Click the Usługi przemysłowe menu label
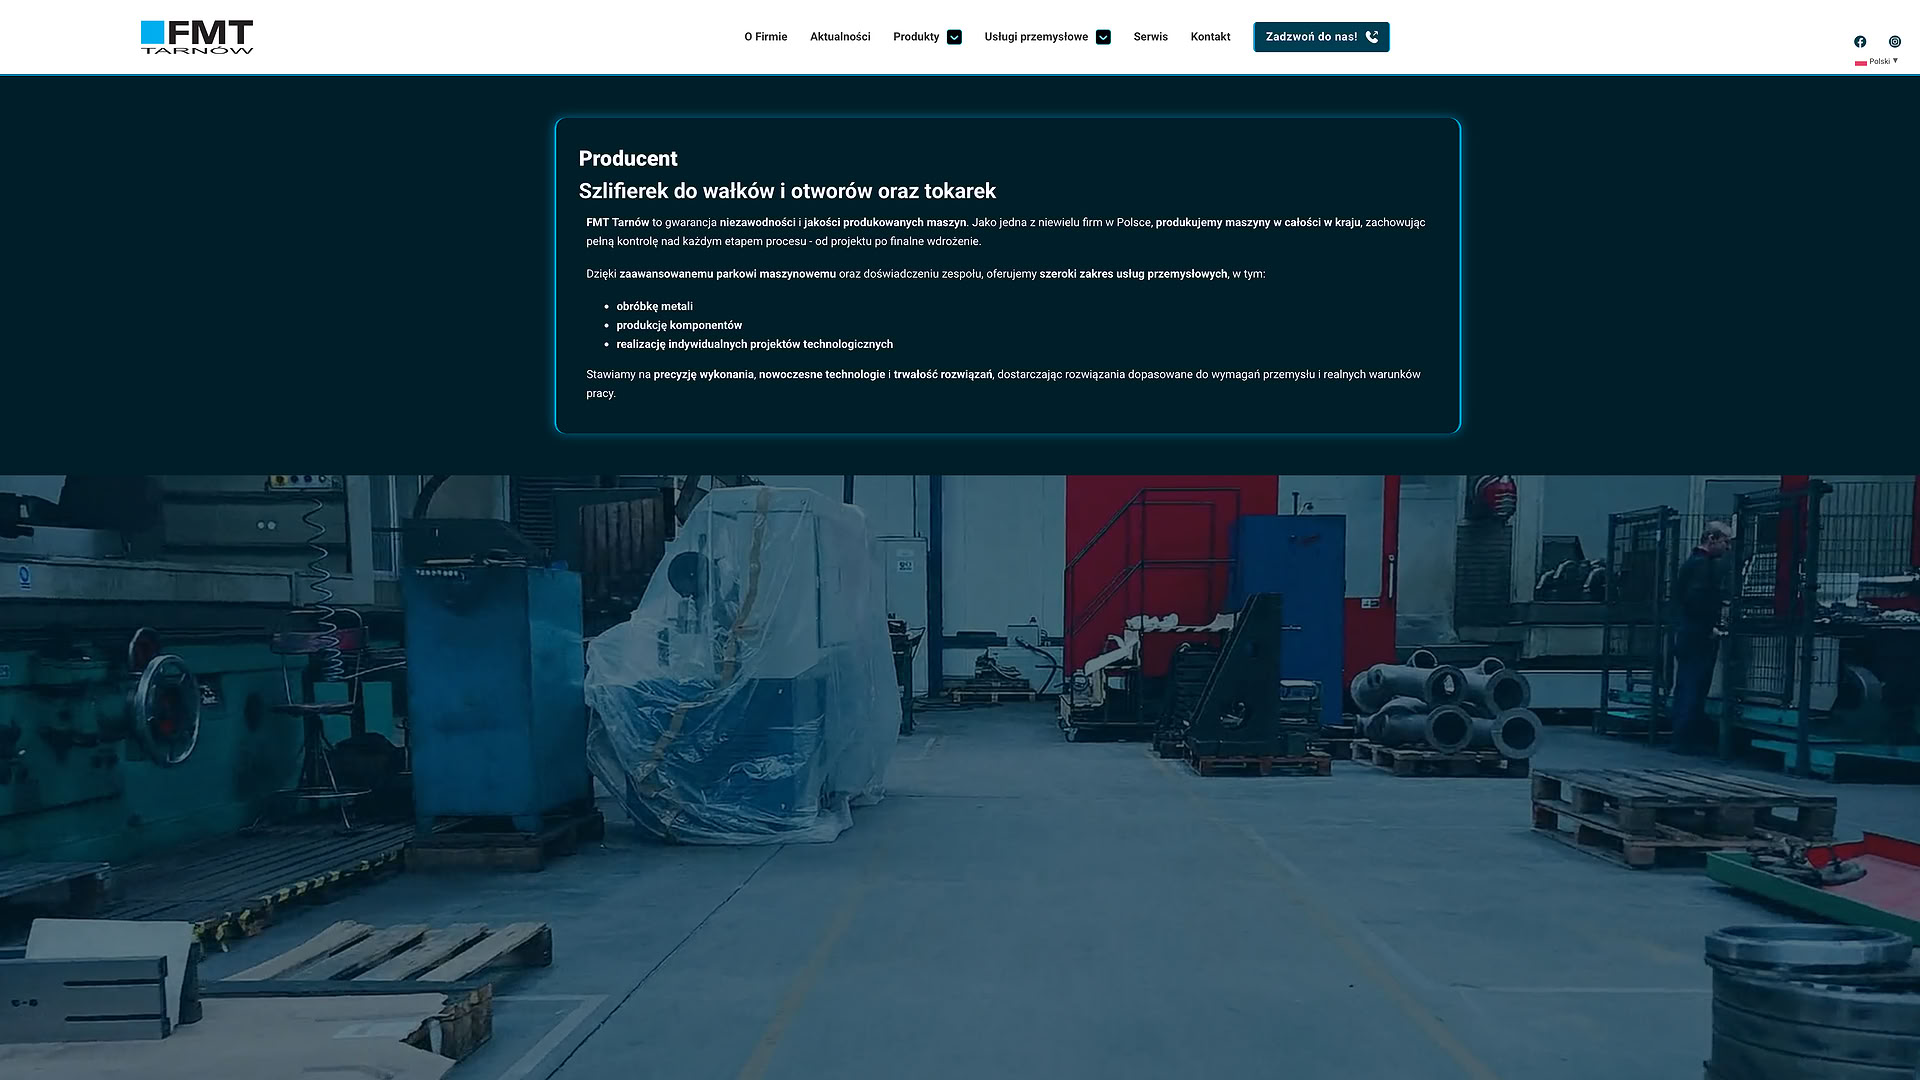This screenshot has height=1080, width=1920. (x=1035, y=37)
